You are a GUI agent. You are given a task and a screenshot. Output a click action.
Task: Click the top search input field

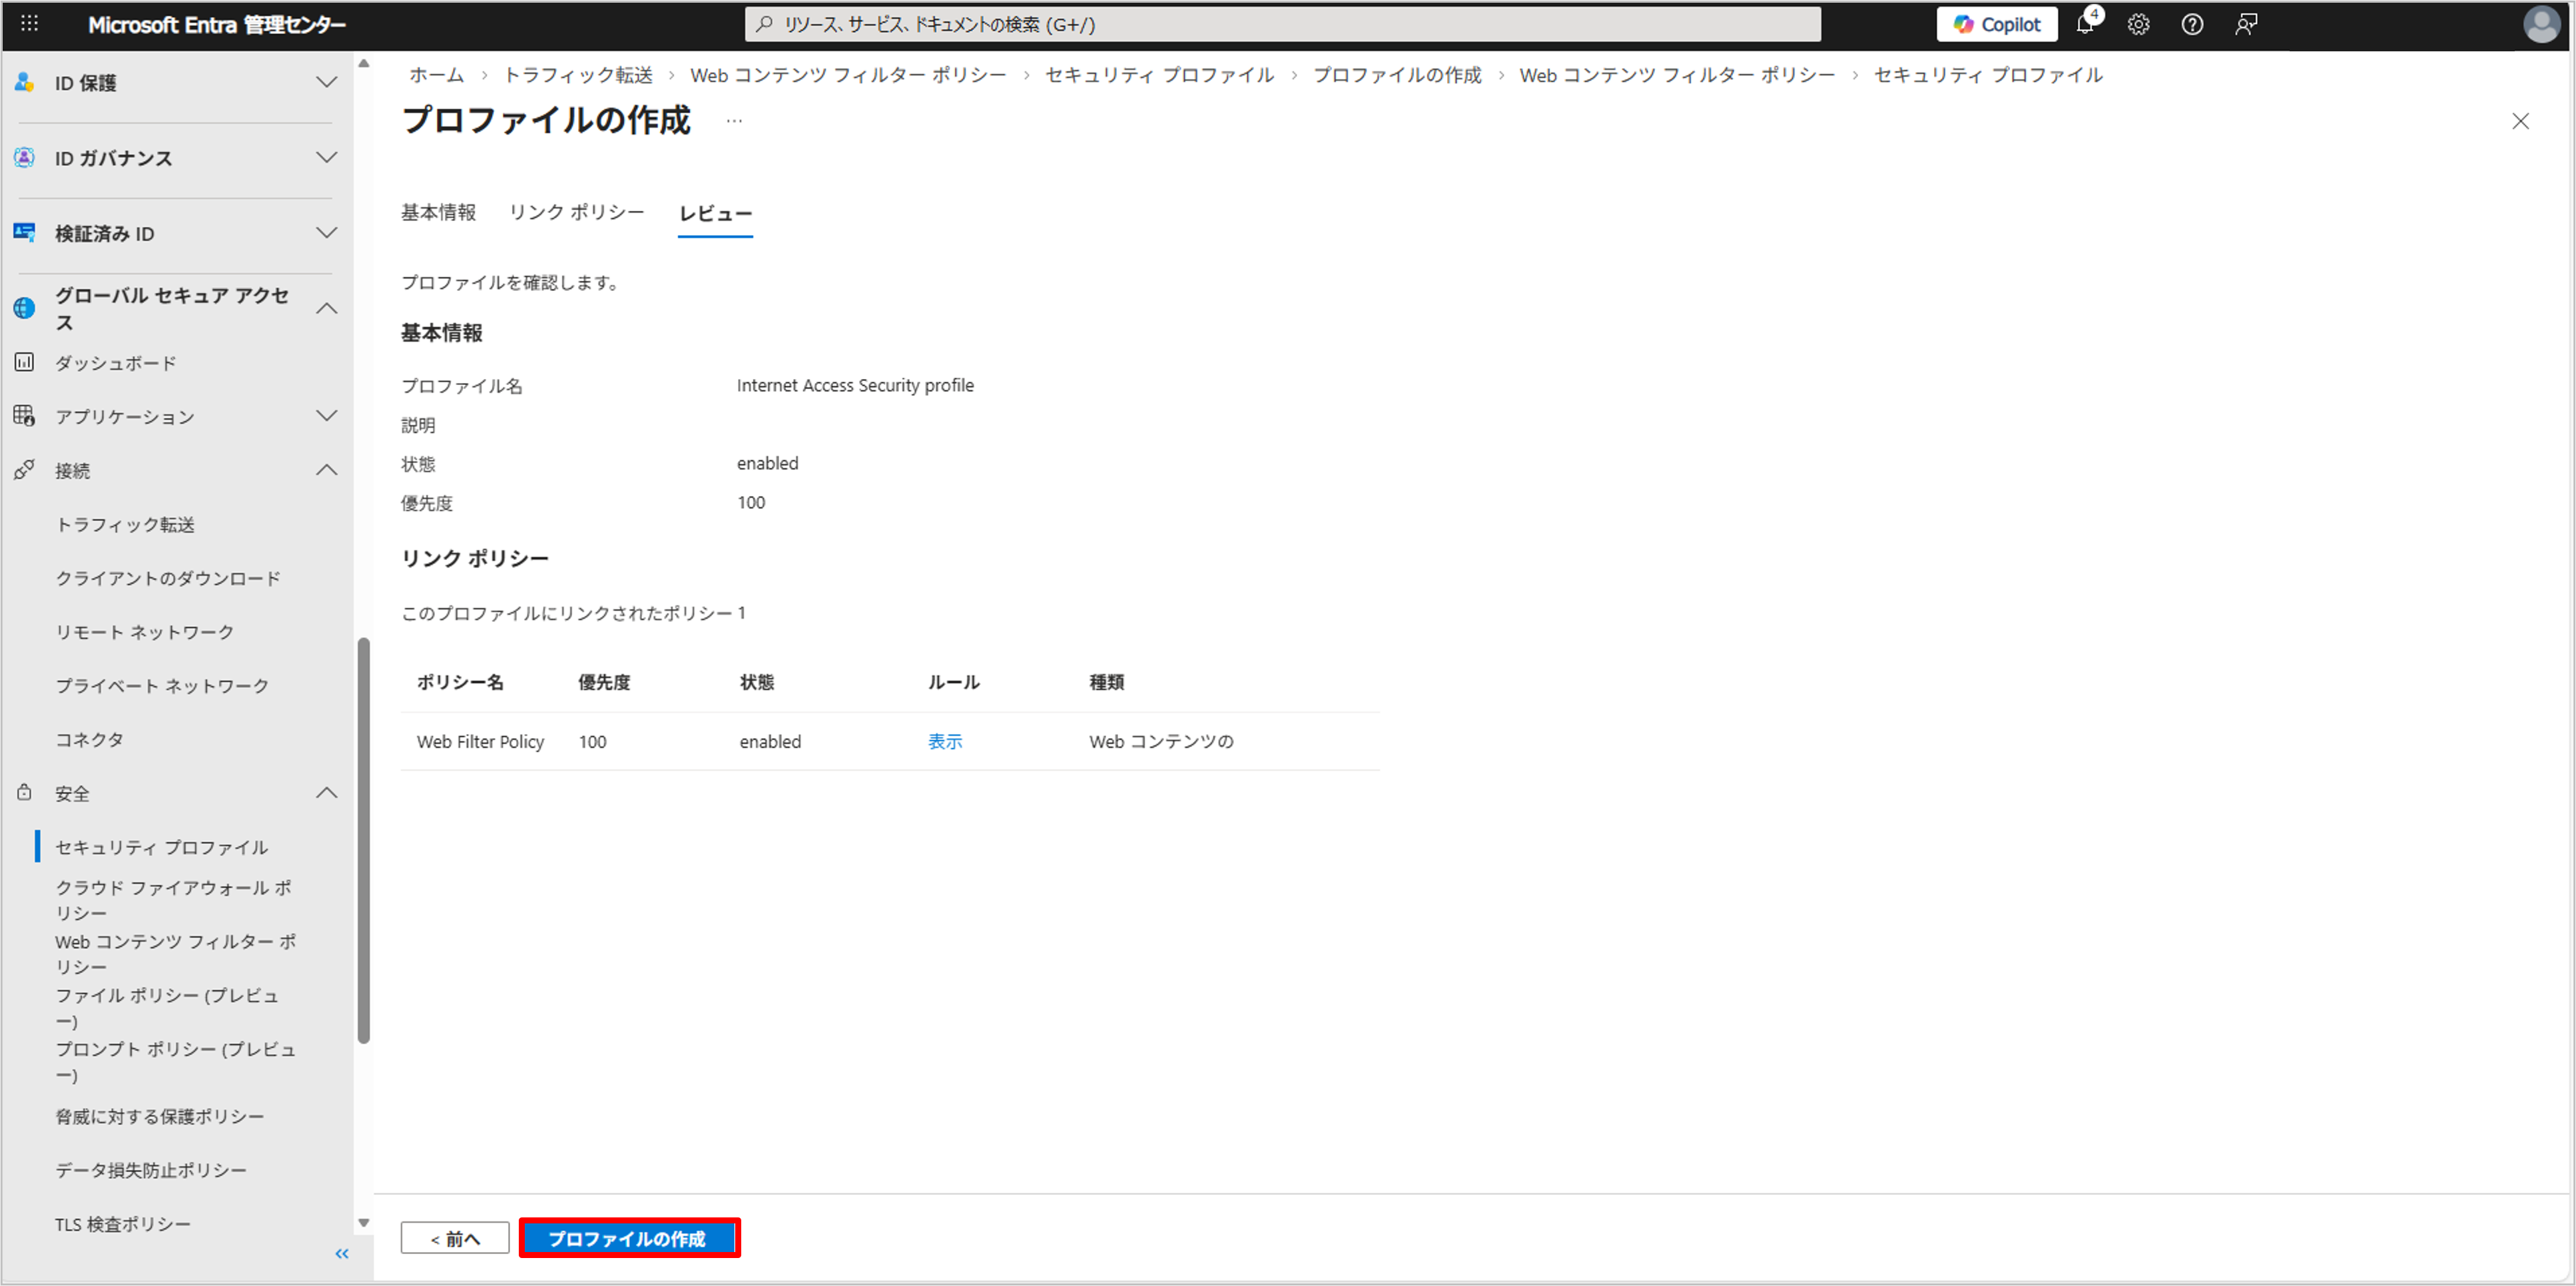pos(1282,24)
